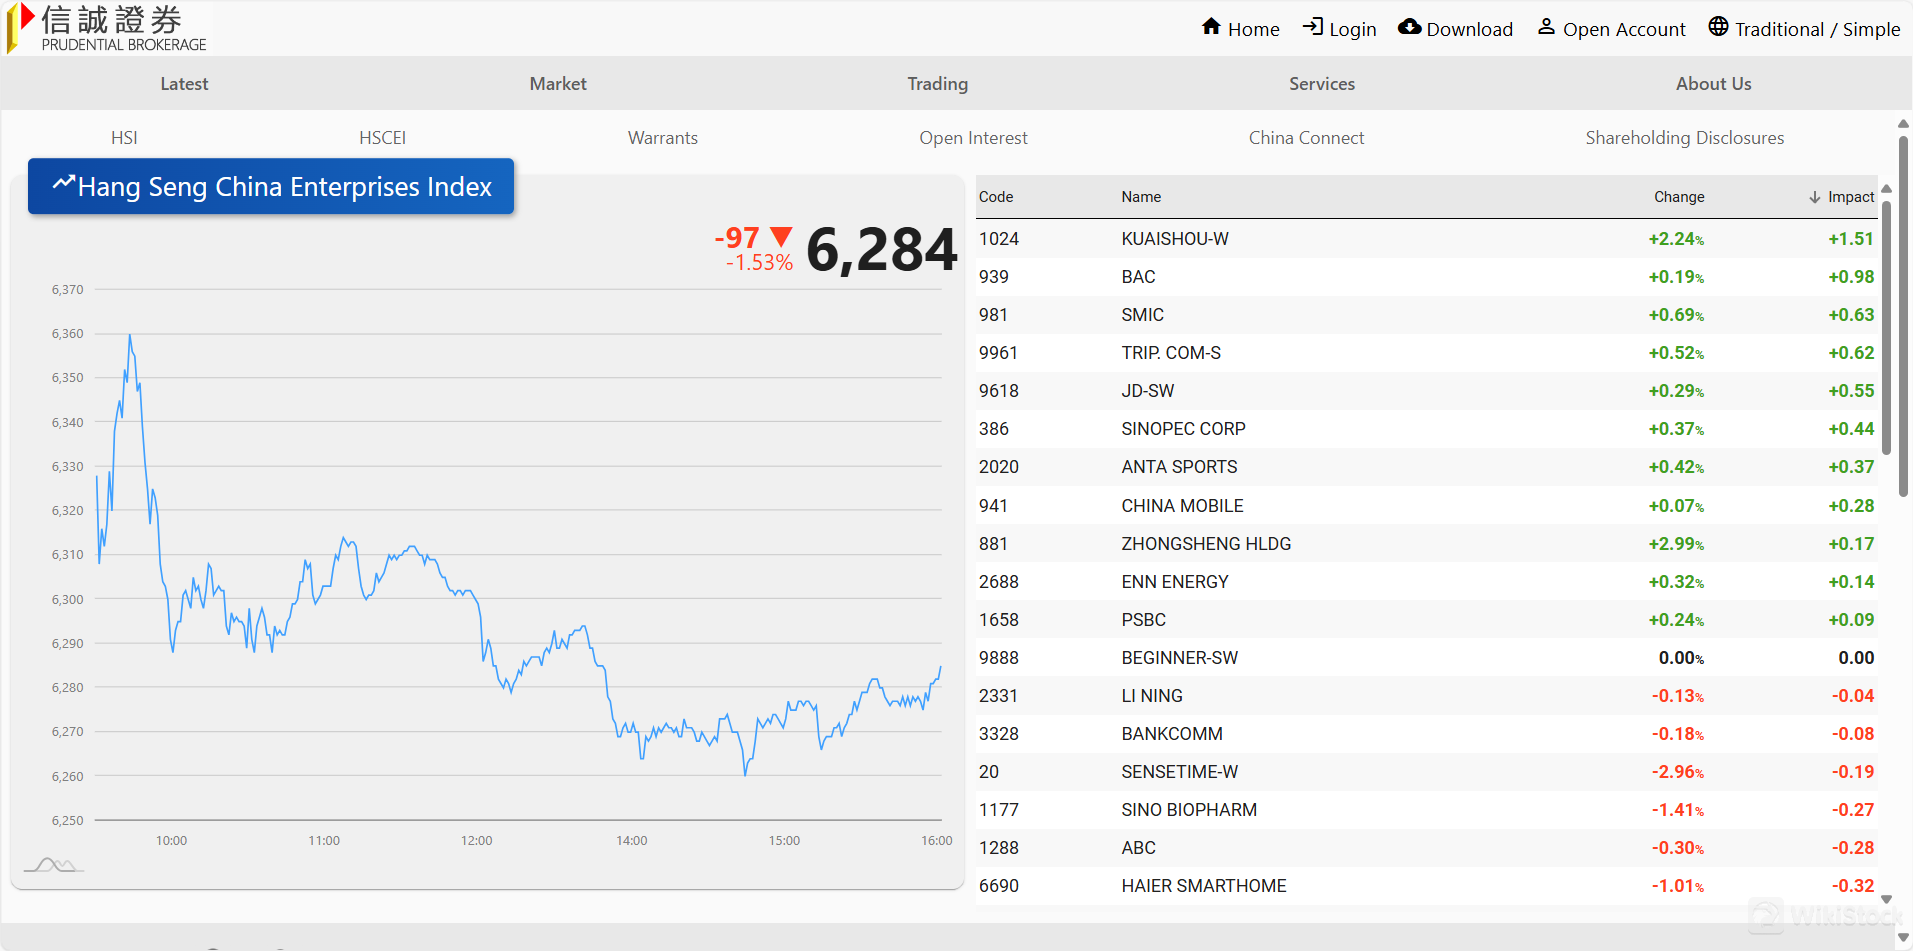
Task: Open the Trading menu
Action: point(937,84)
